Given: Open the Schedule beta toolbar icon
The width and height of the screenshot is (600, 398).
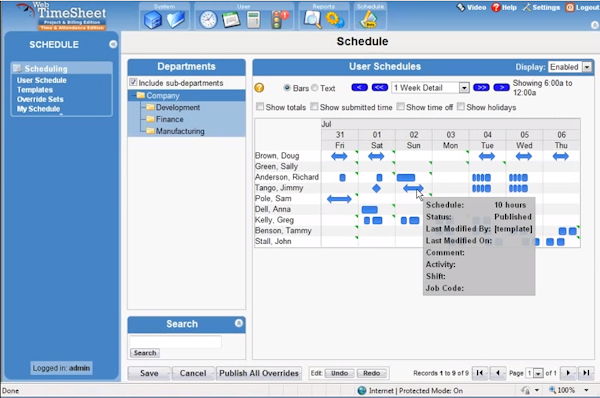Looking at the screenshot, I should tap(369, 20).
